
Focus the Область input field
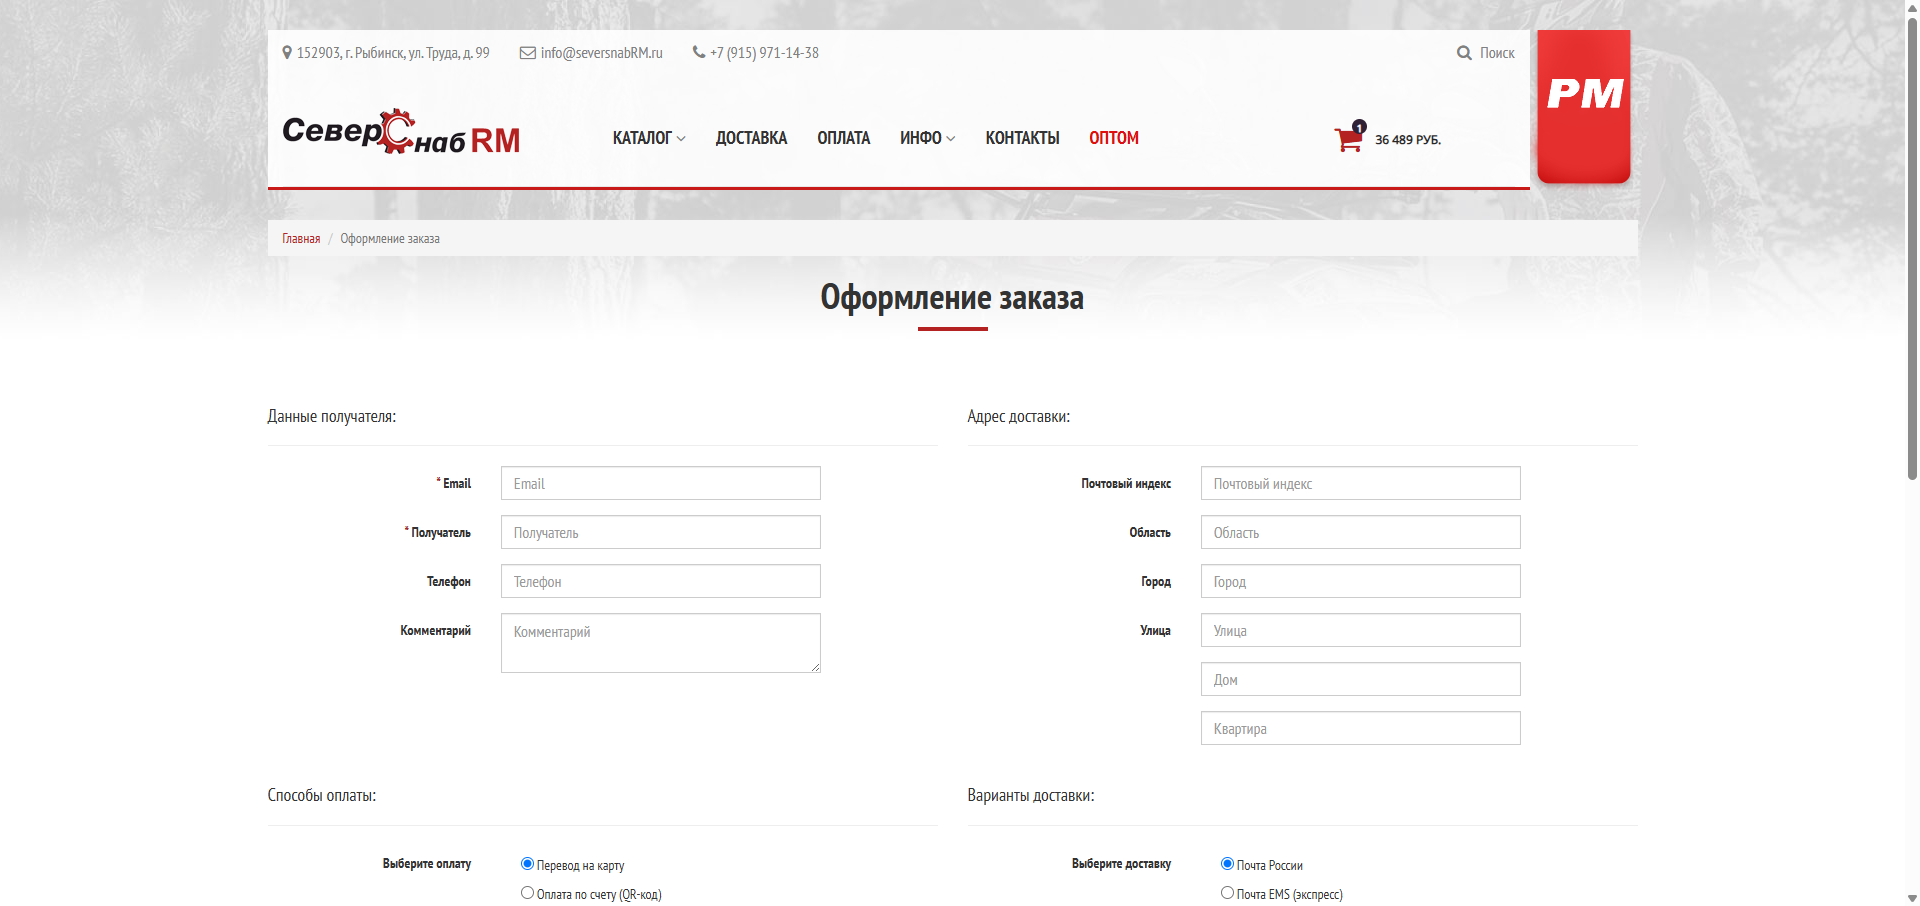click(x=1361, y=532)
